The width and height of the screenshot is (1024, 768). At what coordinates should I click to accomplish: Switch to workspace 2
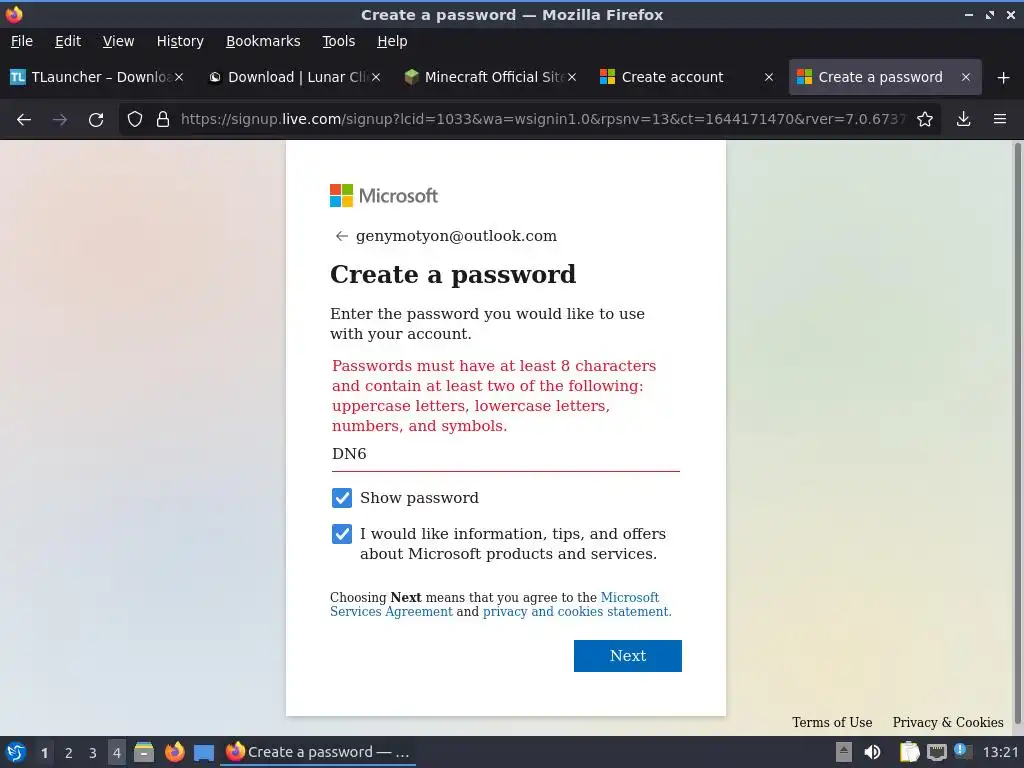[x=69, y=753]
